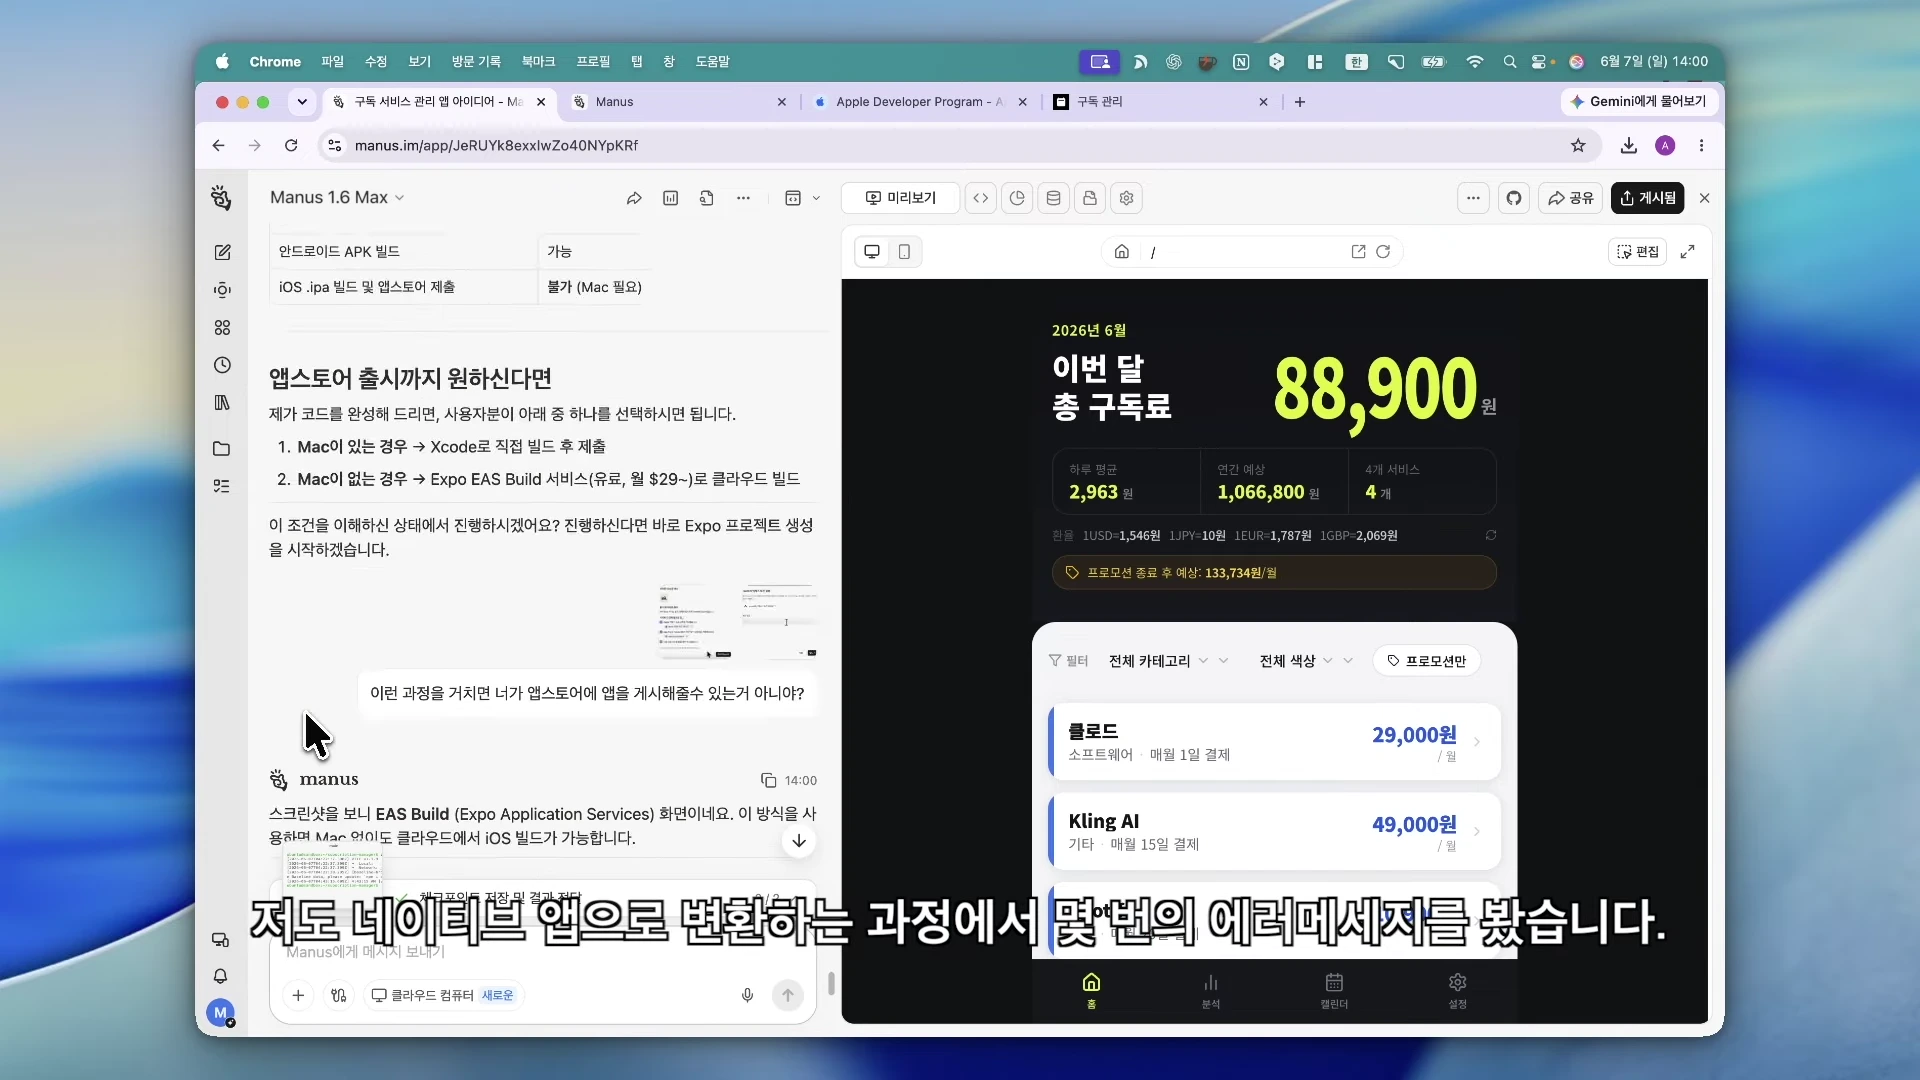Open the clock icon in the Manus sidebar
1920x1080 pixels.
[222, 365]
